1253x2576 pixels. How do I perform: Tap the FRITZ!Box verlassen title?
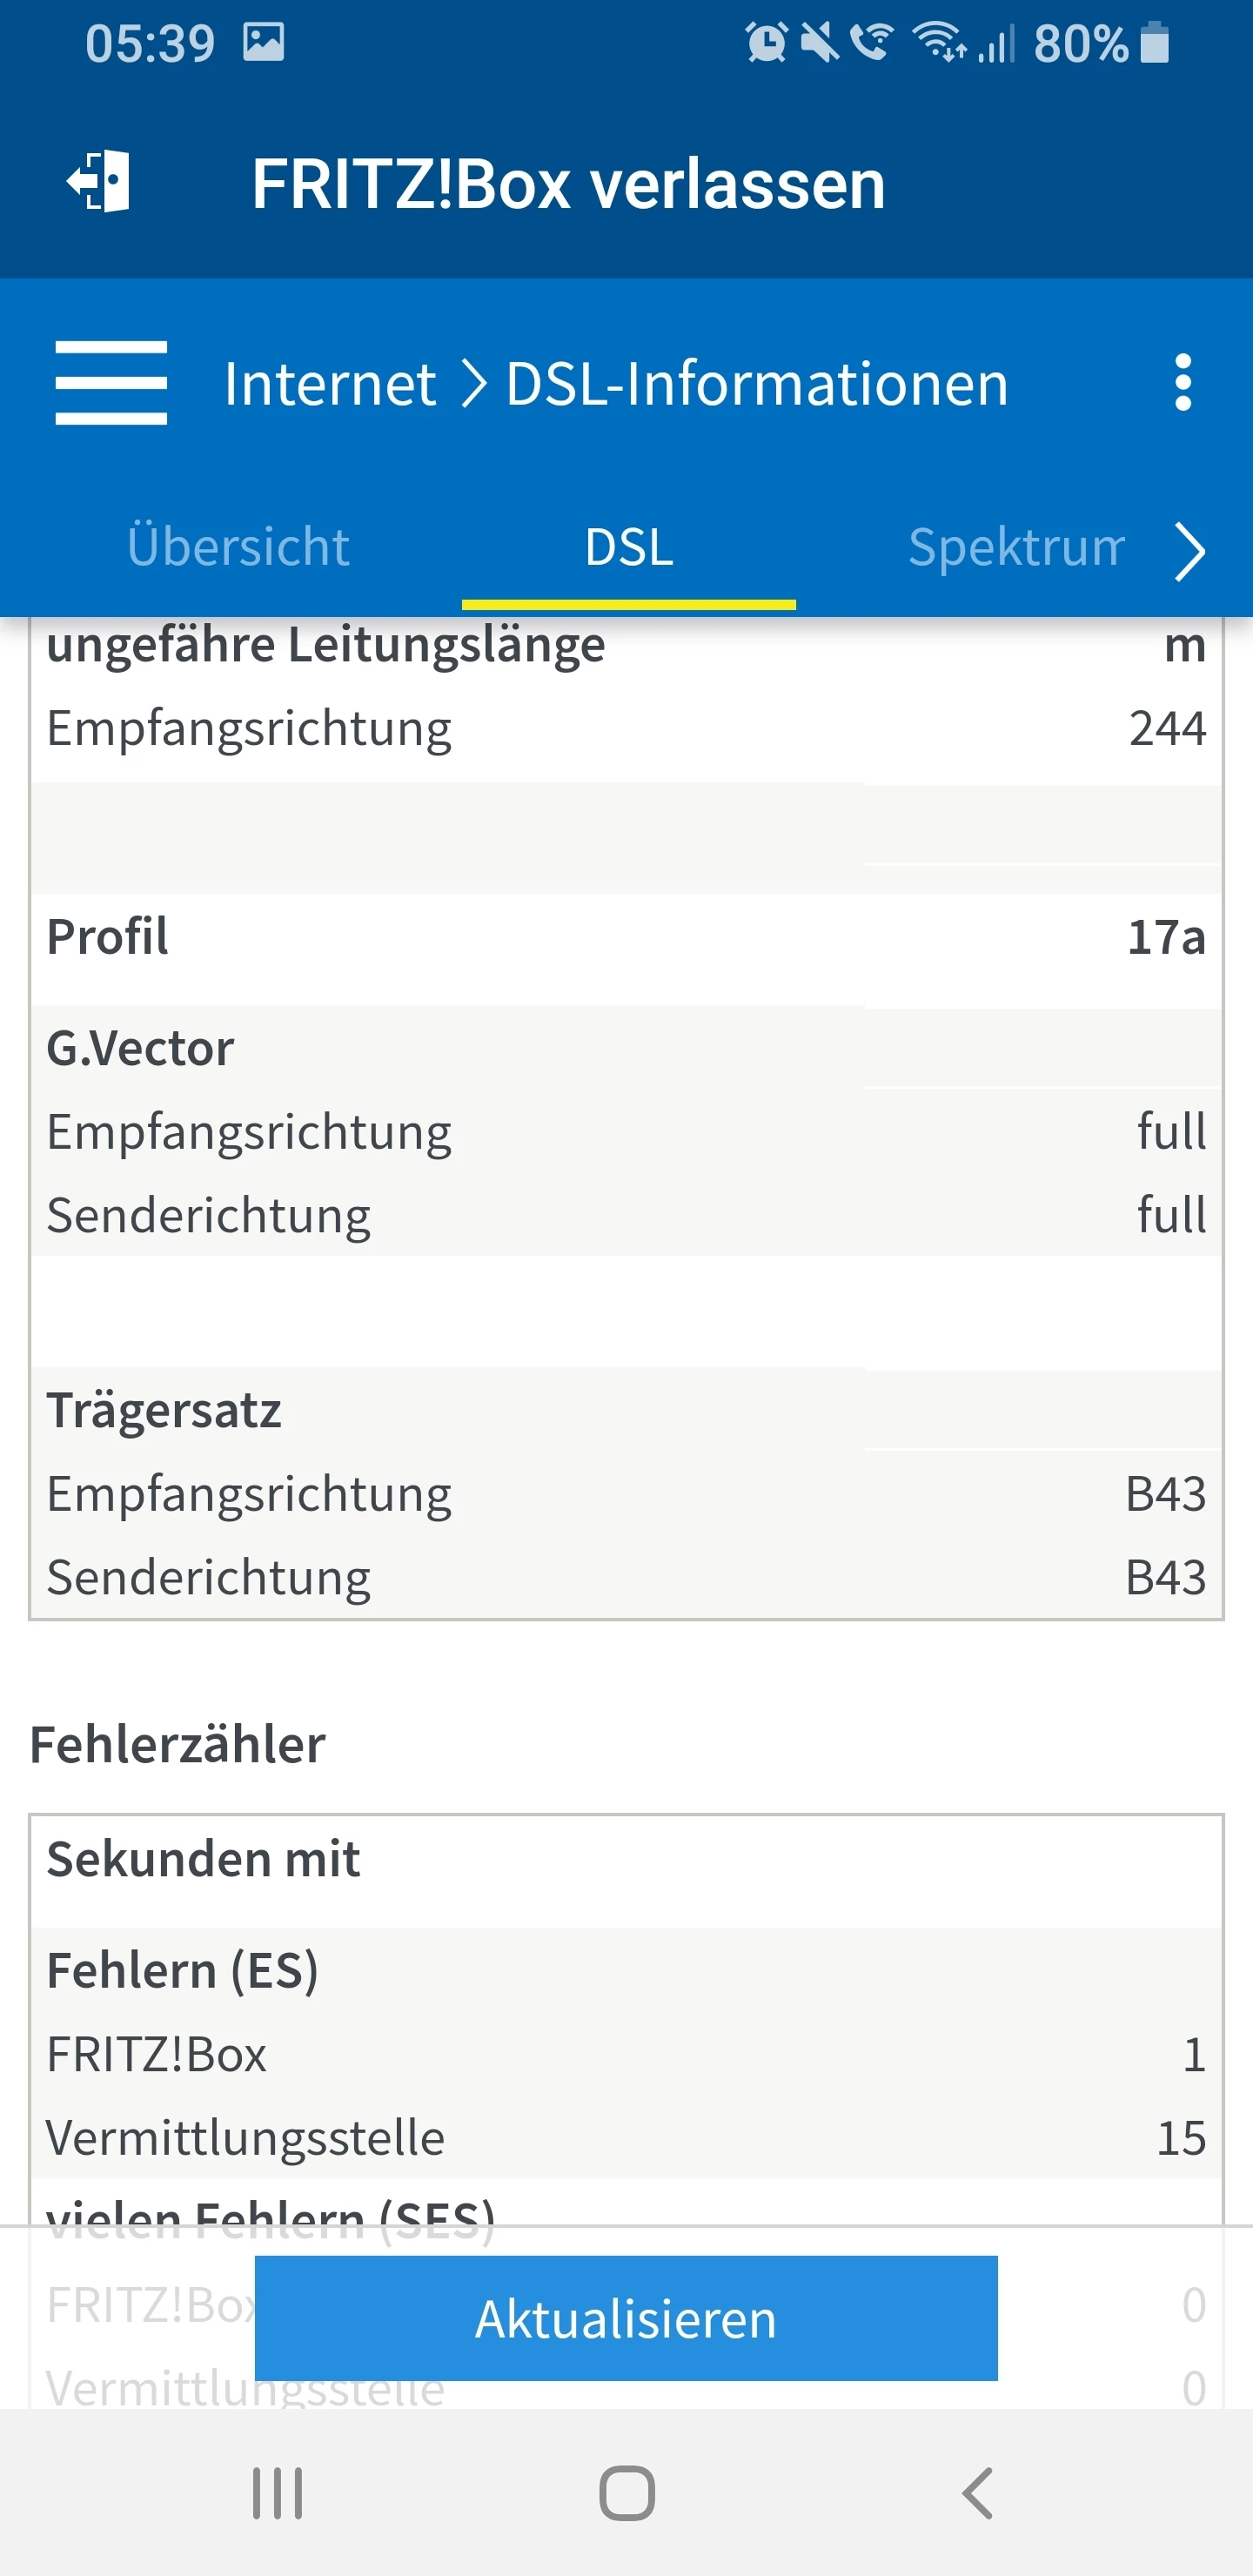tap(568, 184)
